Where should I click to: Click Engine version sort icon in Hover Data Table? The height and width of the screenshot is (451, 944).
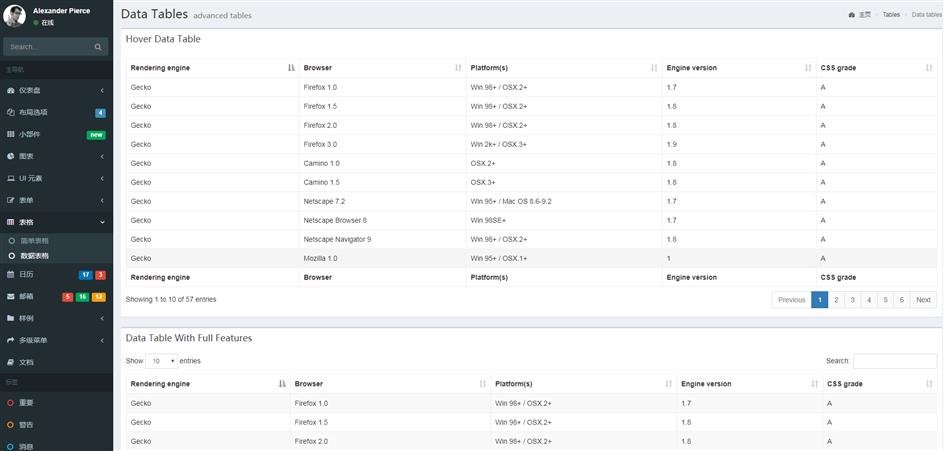808,68
